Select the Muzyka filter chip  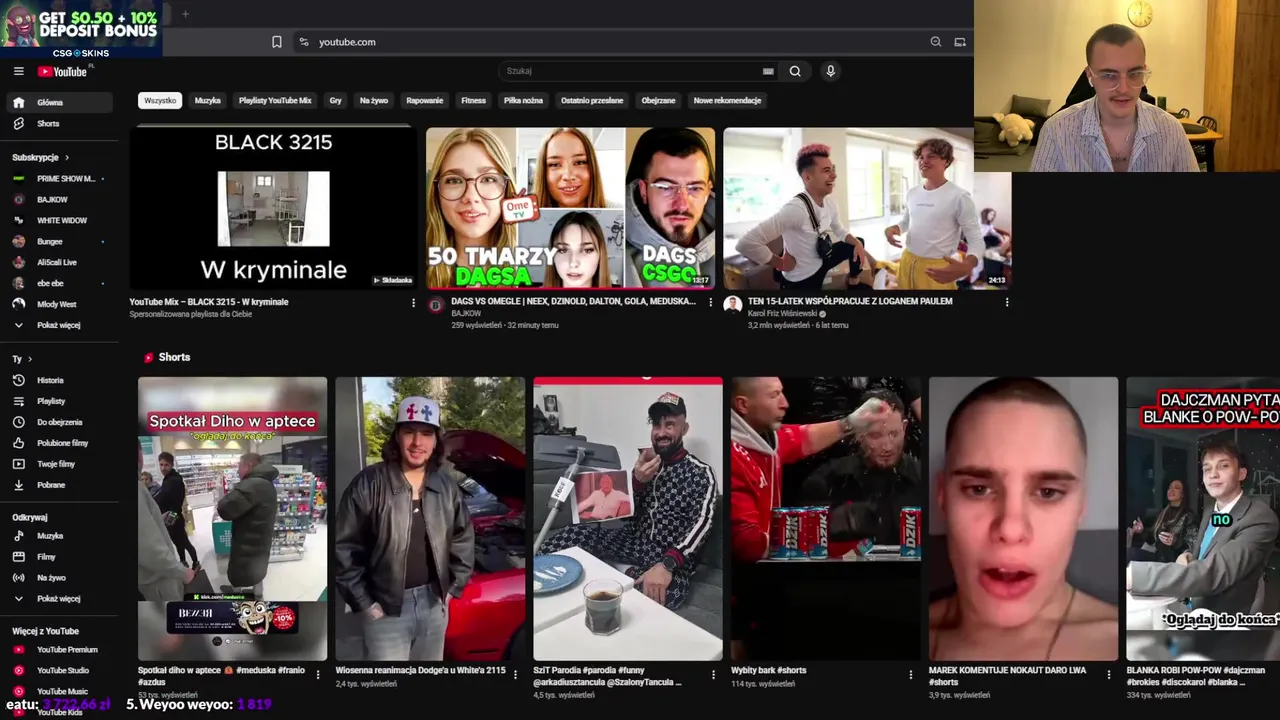pyautogui.click(x=208, y=101)
